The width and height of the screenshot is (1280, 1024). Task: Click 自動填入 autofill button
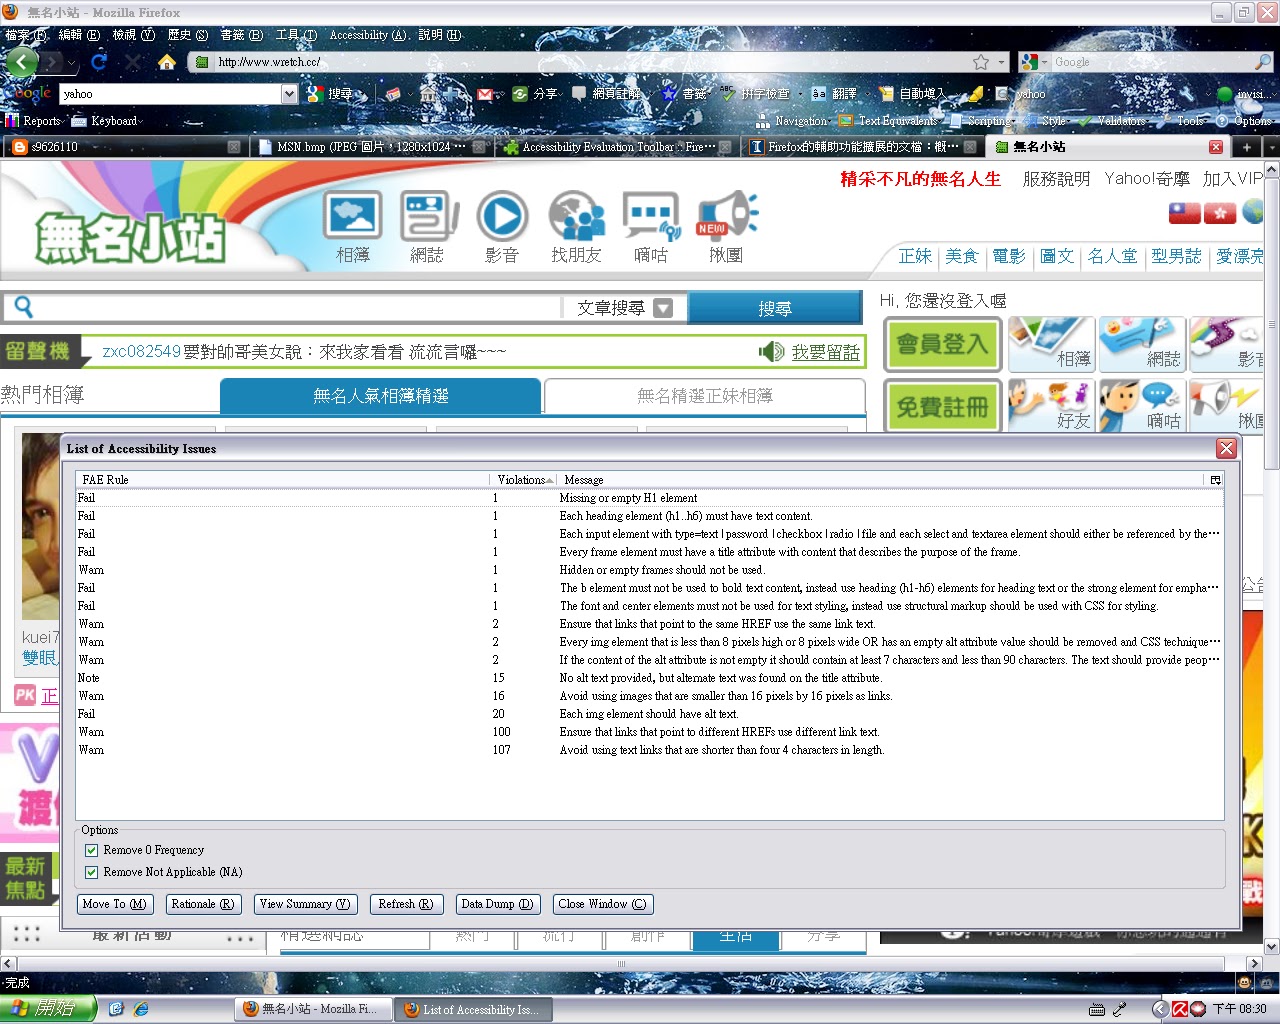pyautogui.click(x=912, y=94)
